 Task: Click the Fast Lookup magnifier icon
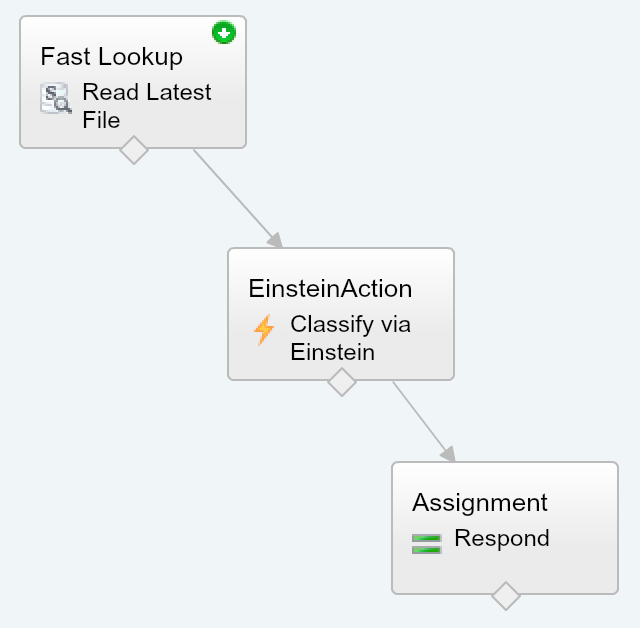point(56,99)
